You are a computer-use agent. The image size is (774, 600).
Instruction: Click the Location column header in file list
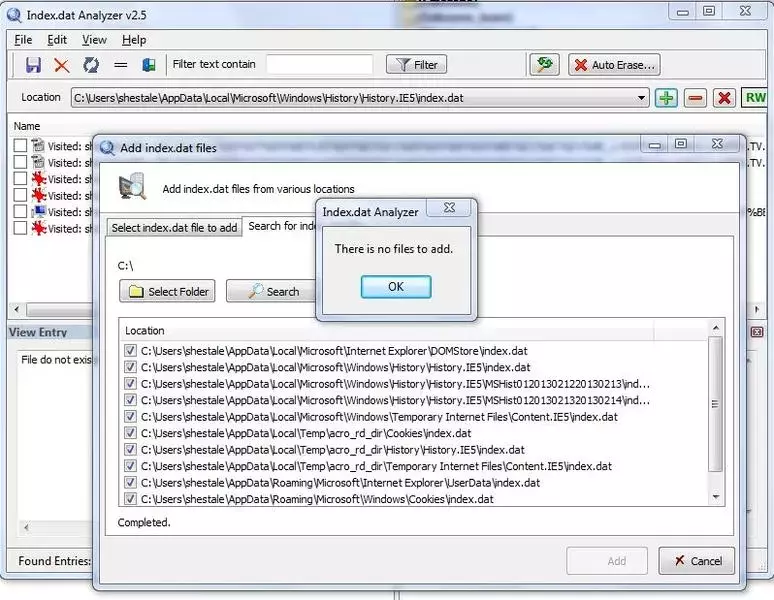click(145, 330)
